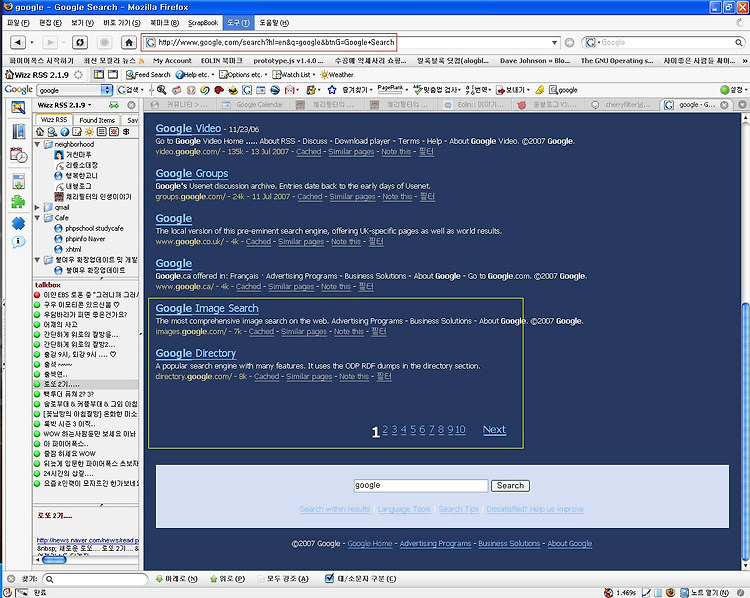Screen dimensions: 750x598
Task: Click the blue question mark help icon in sidebar
Action: (x=65, y=132)
